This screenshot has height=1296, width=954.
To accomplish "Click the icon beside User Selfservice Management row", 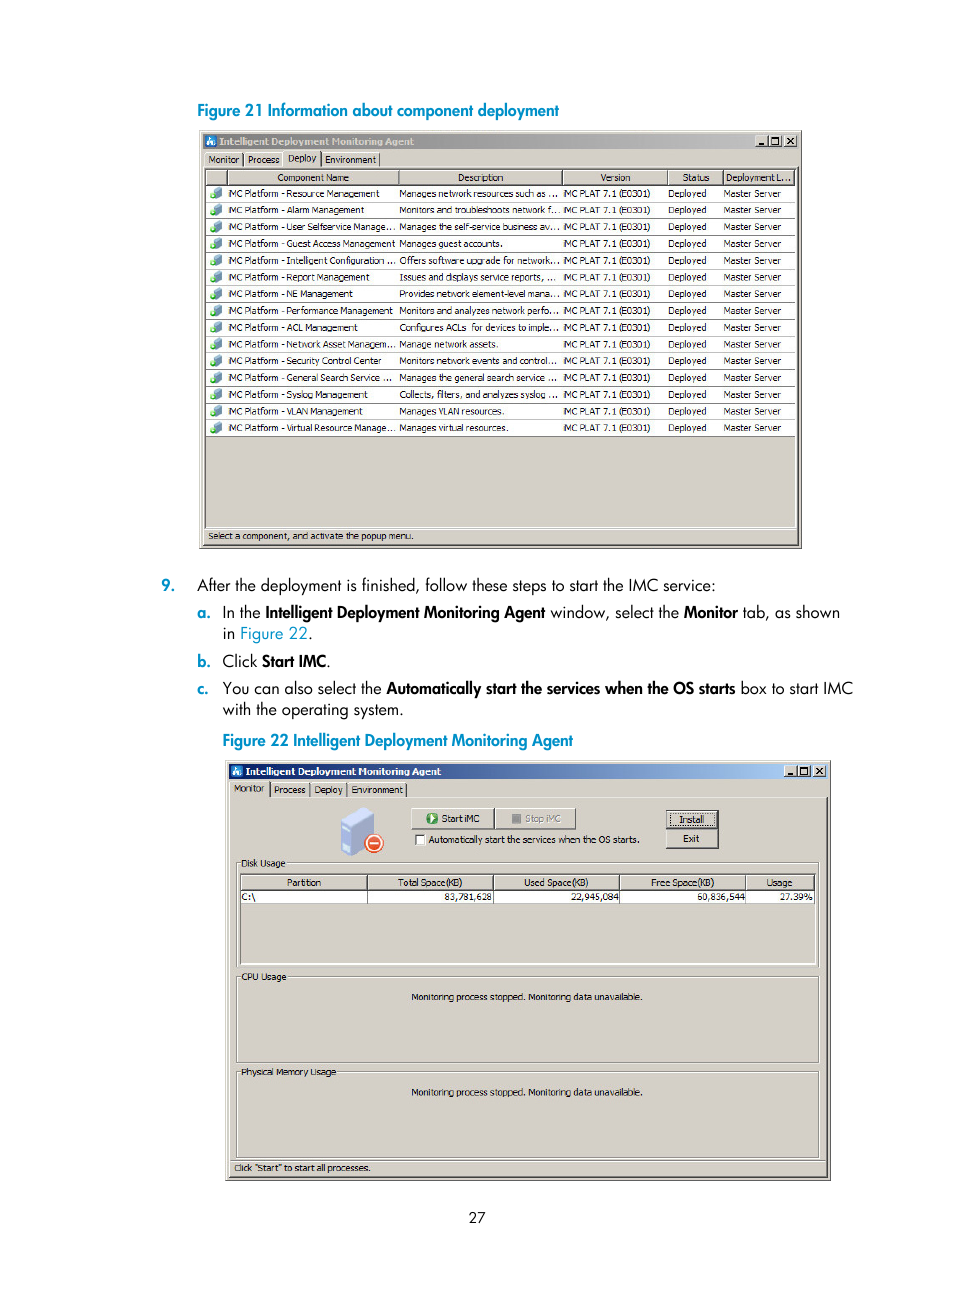I will tap(216, 227).
